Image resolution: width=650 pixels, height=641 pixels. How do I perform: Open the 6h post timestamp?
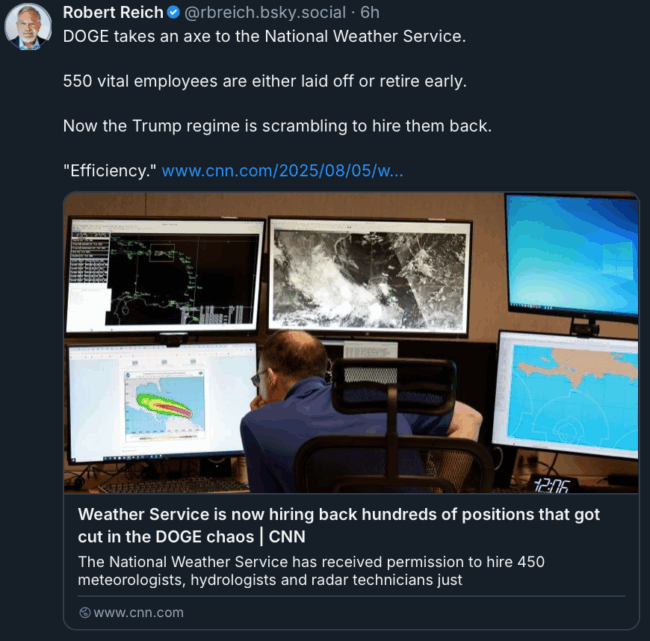(x=370, y=13)
